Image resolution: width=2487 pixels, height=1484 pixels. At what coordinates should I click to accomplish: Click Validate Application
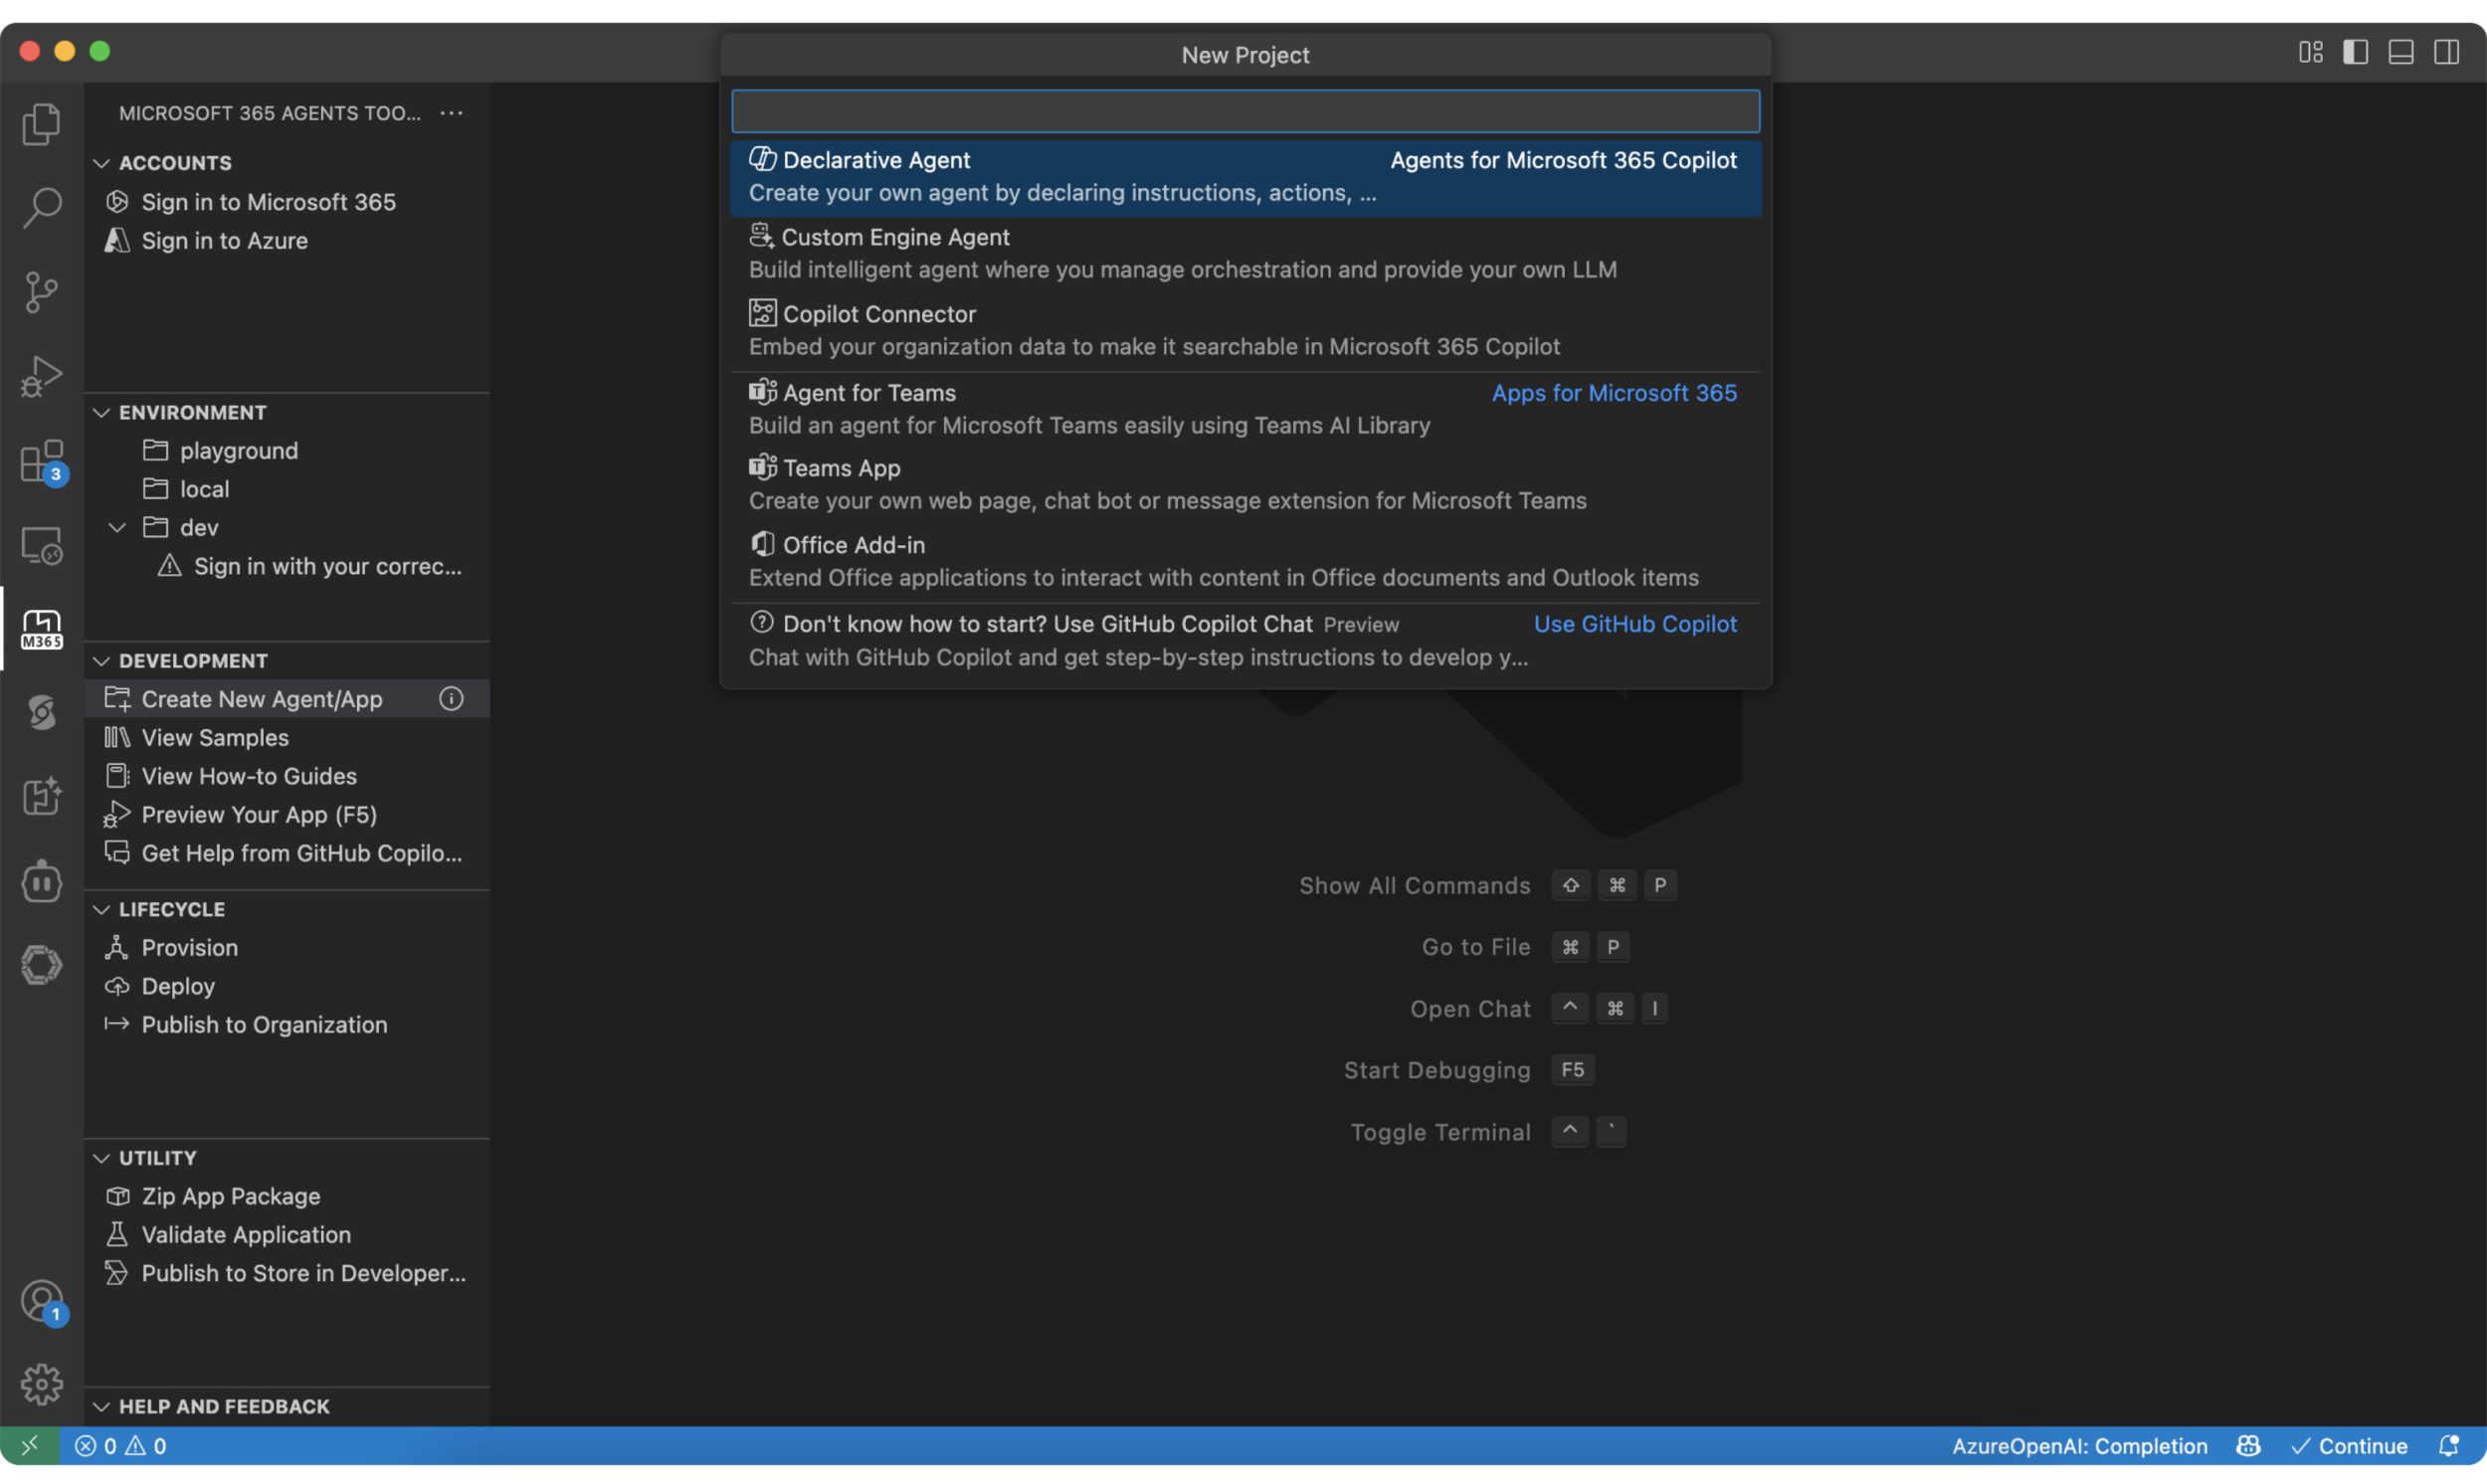click(x=287, y=1234)
